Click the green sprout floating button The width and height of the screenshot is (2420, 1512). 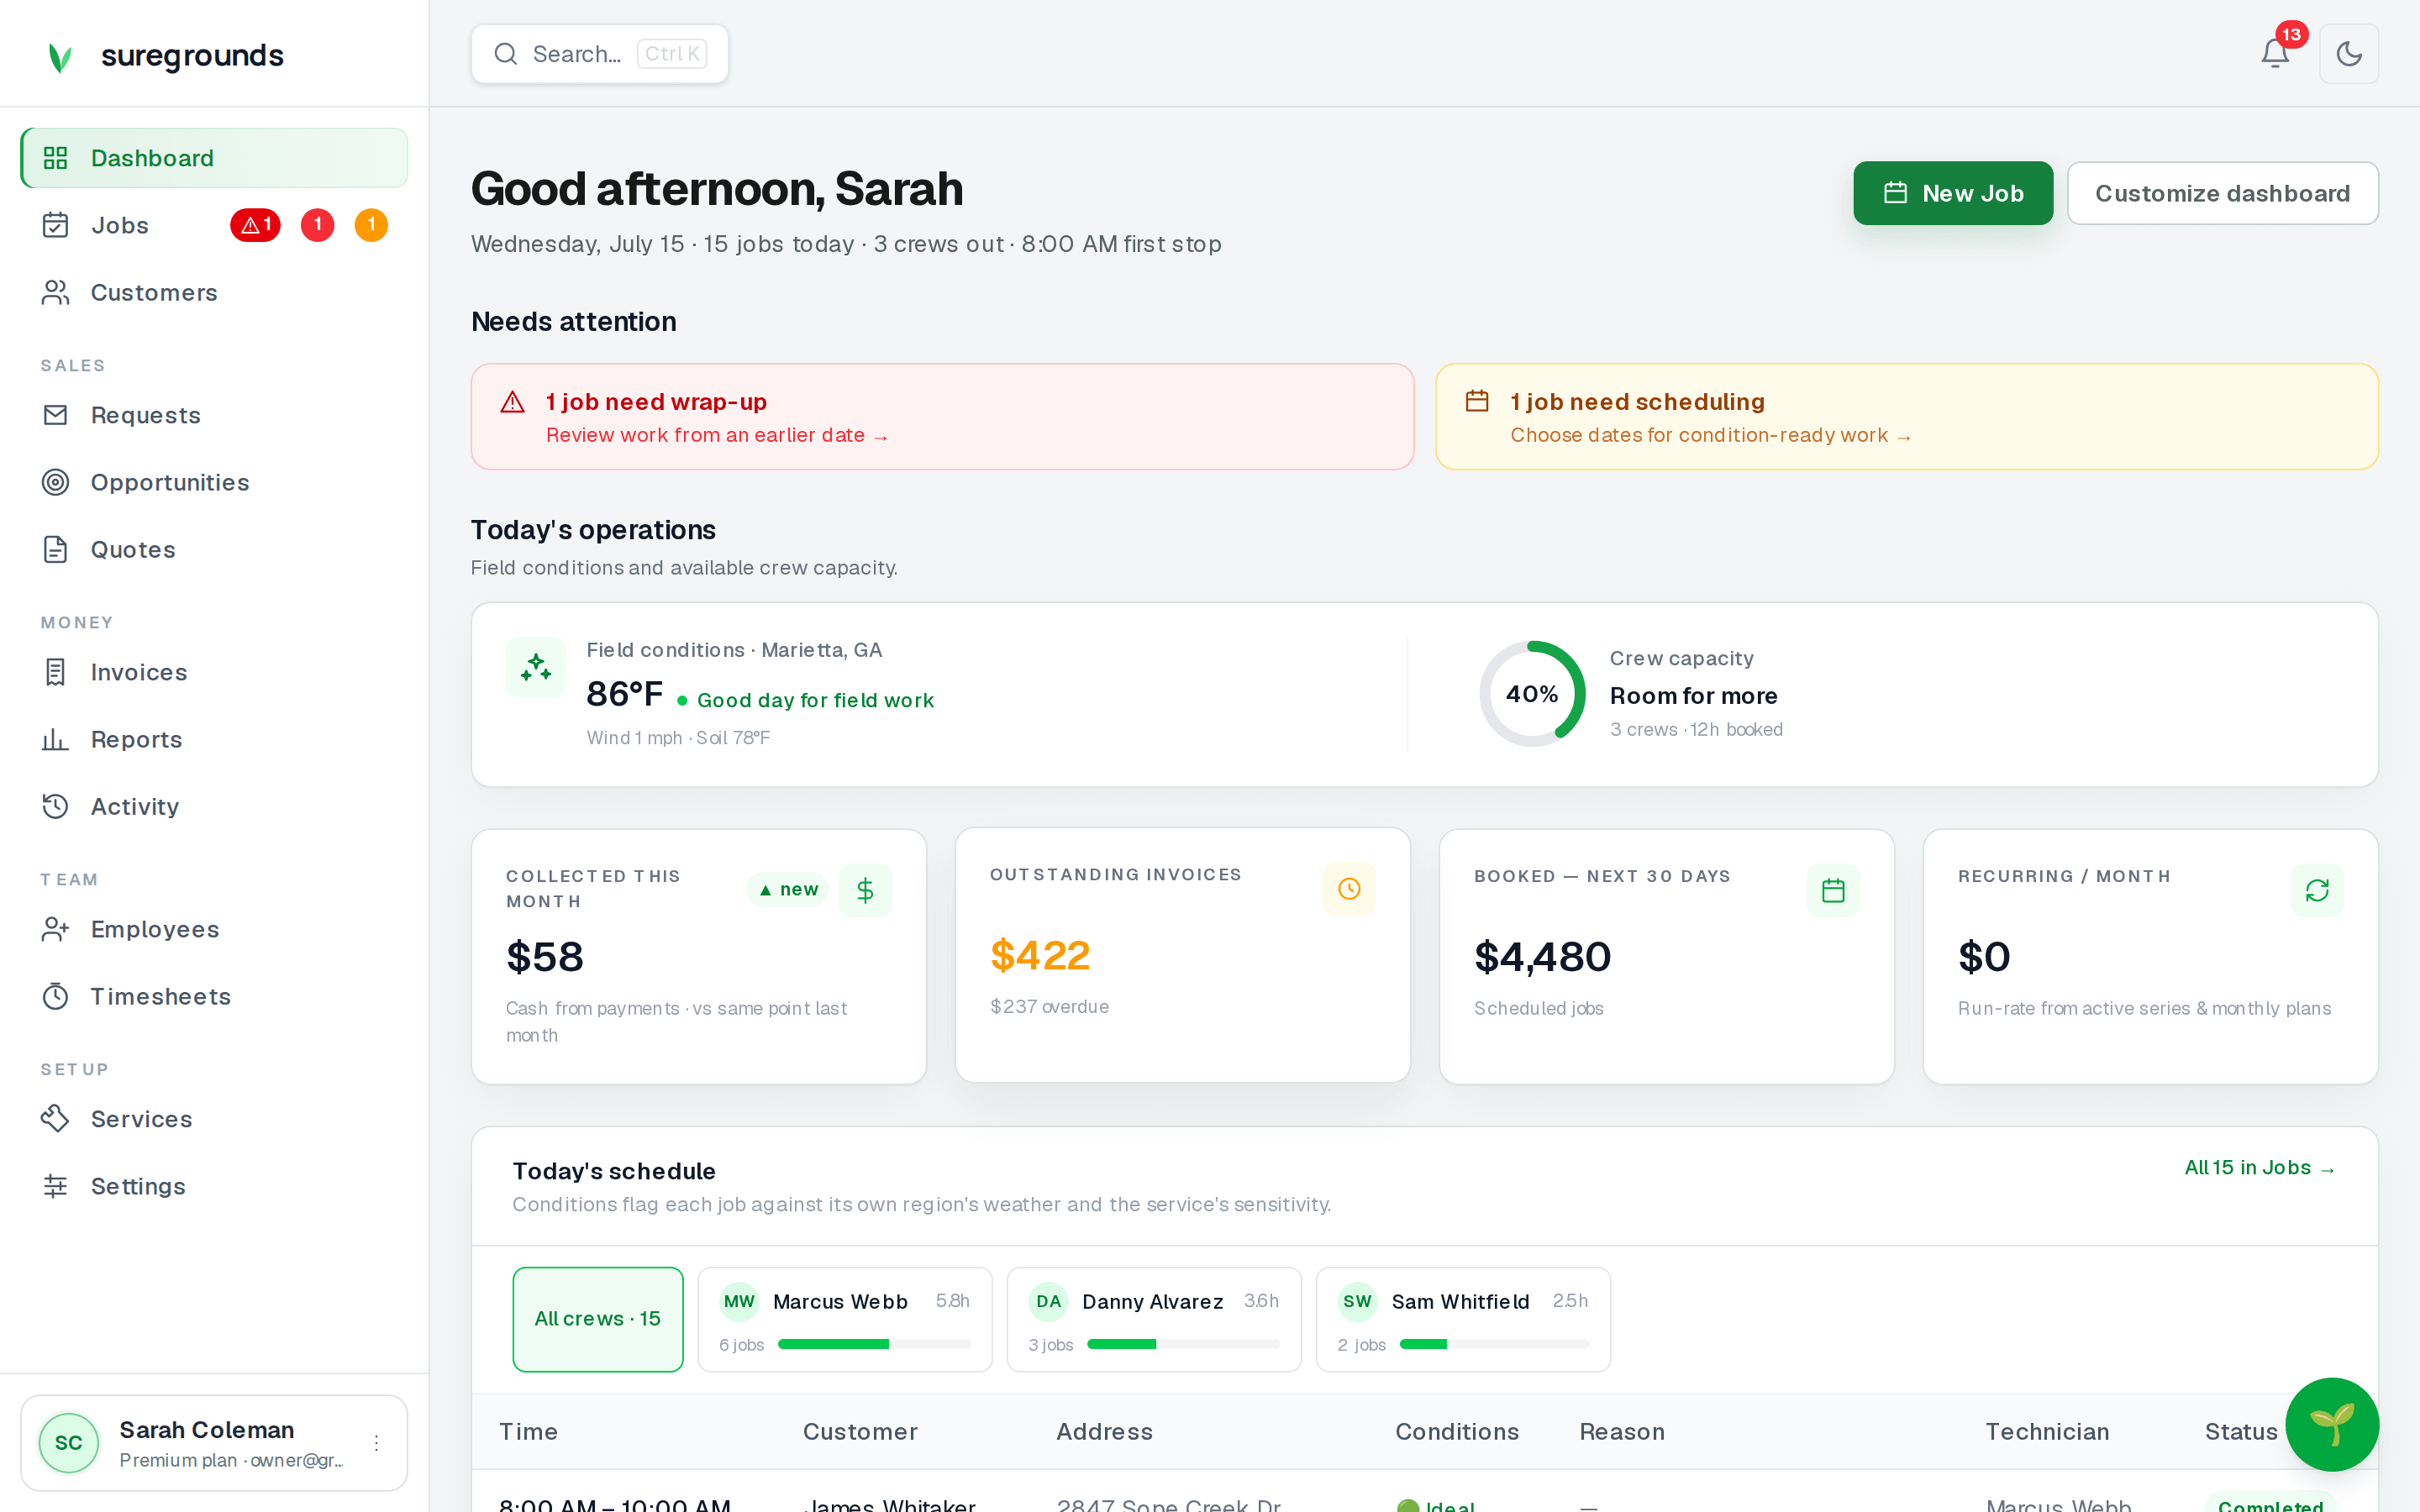[2332, 1424]
